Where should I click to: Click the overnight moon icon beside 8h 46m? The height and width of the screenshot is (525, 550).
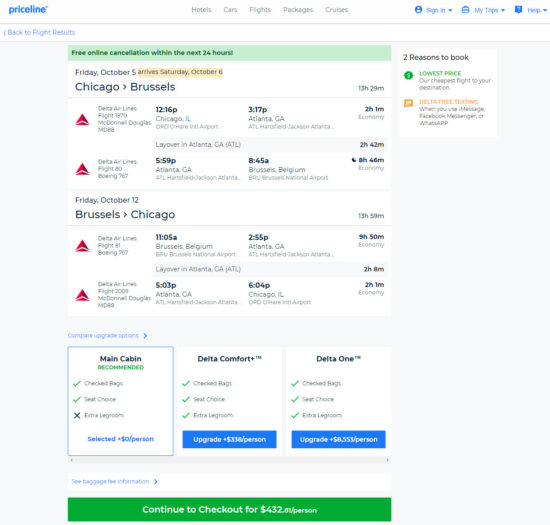(354, 160)
